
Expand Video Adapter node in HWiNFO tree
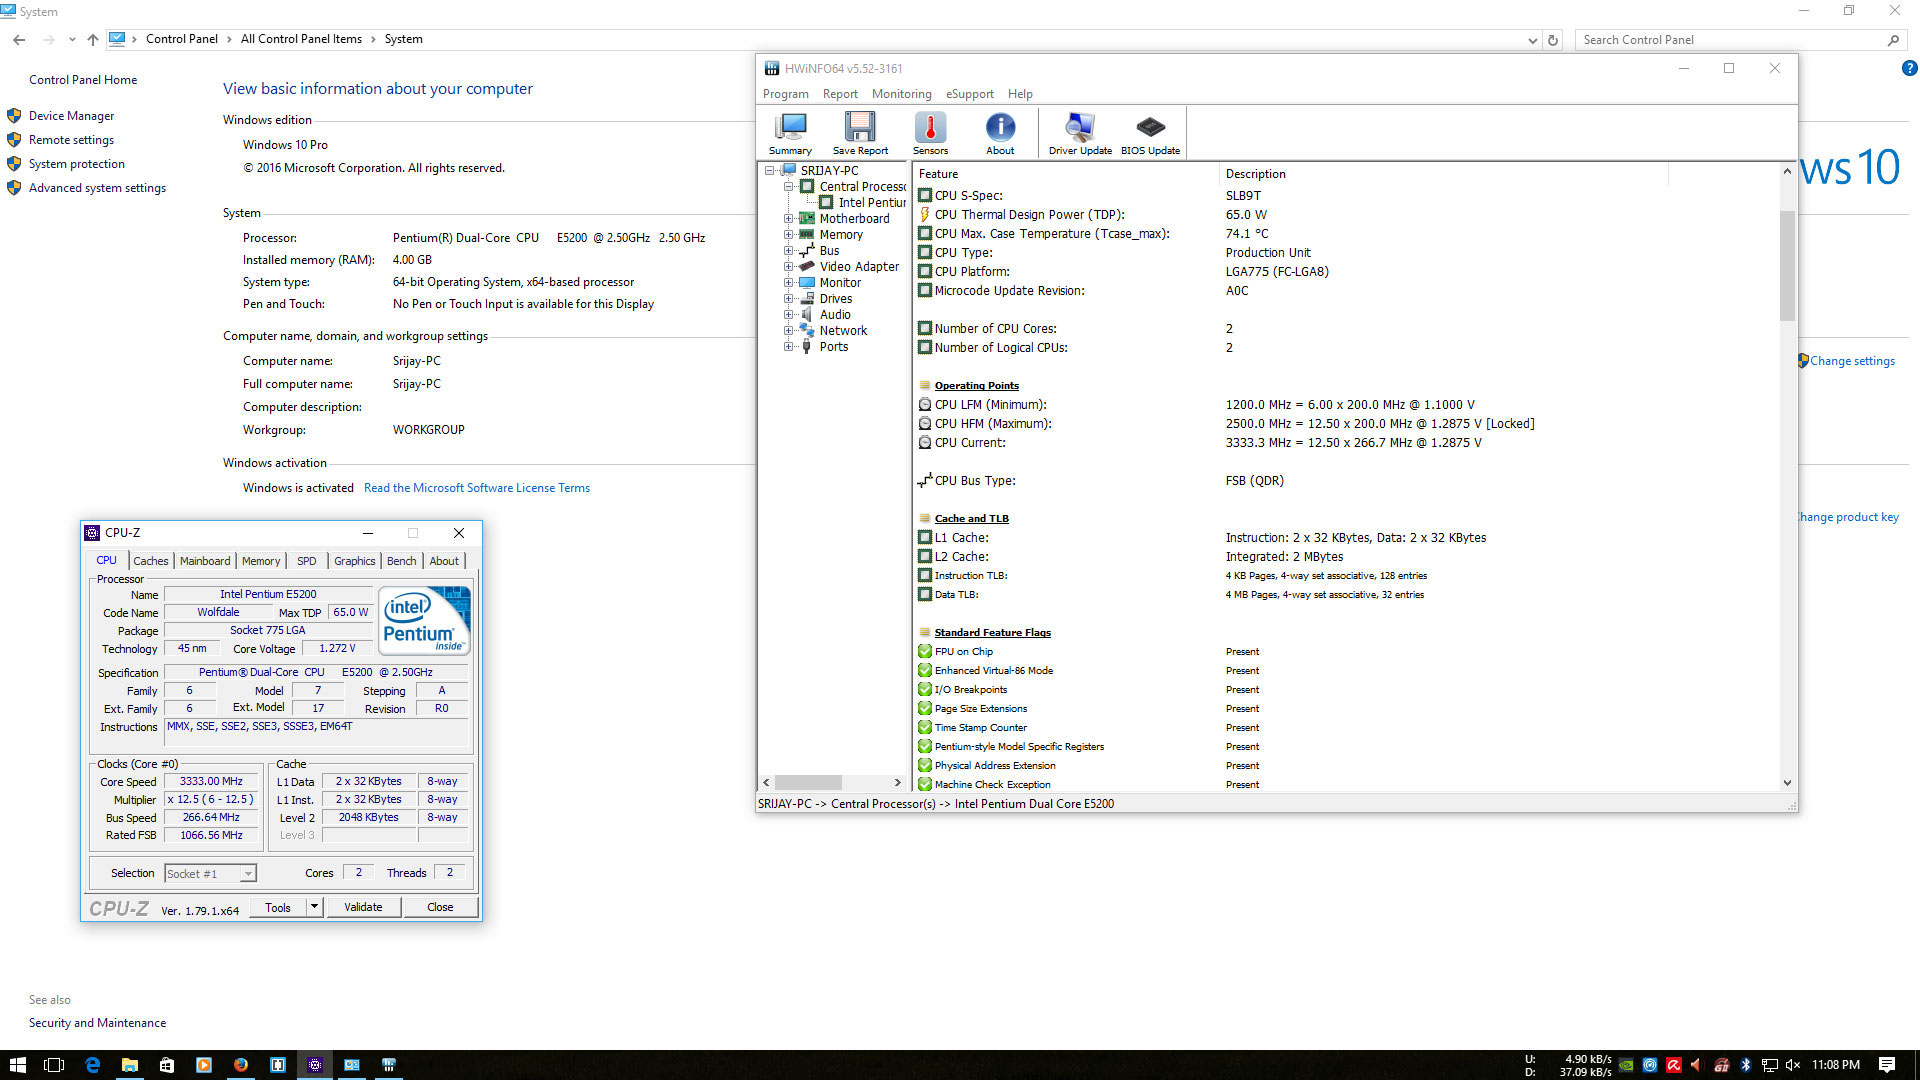pyautogui.click(x=788, y=266)
